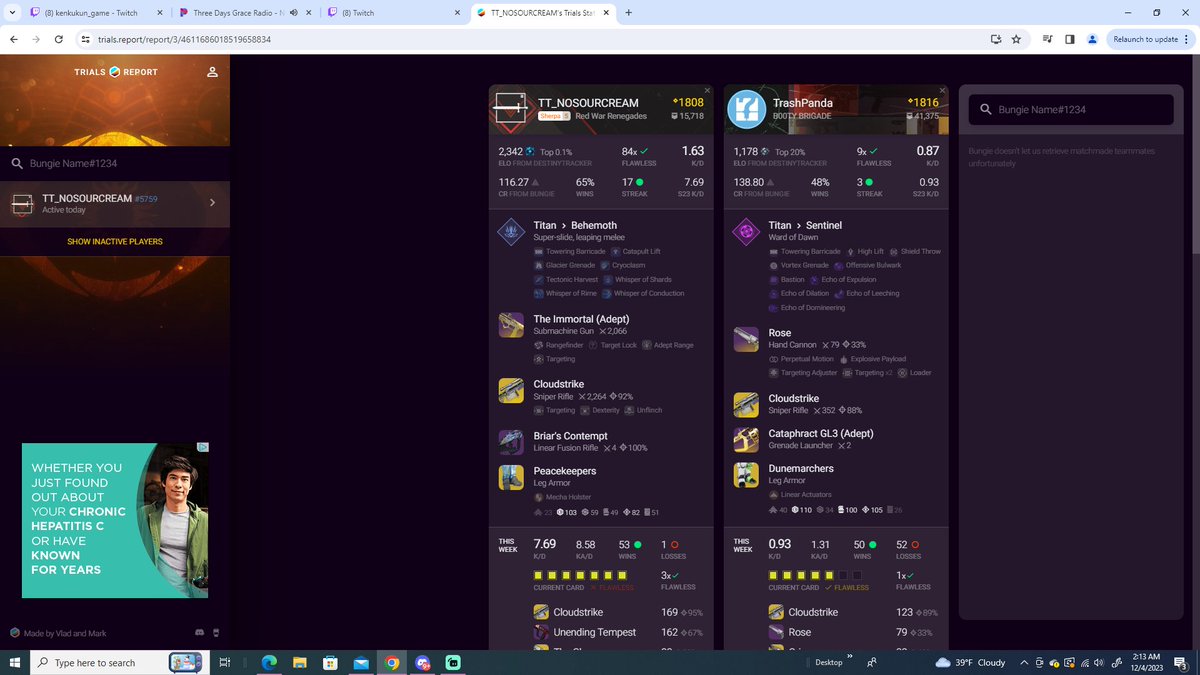Open the Chrome side panel

click(1069, 39)
